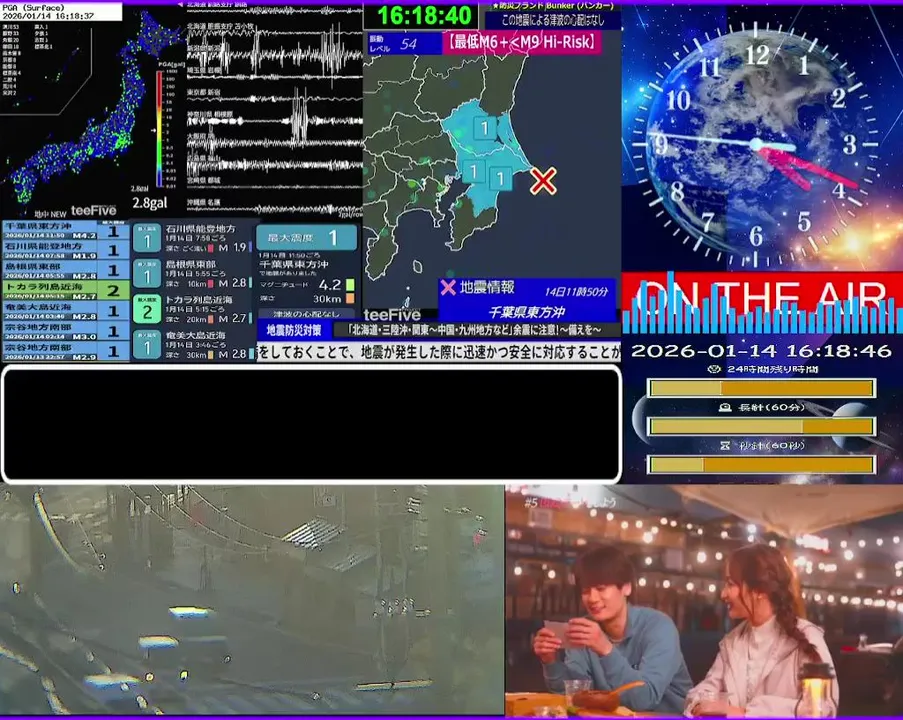
Task: Click the northernmost intensity 1 marker on Kanto map
Action: pos(485,127)
